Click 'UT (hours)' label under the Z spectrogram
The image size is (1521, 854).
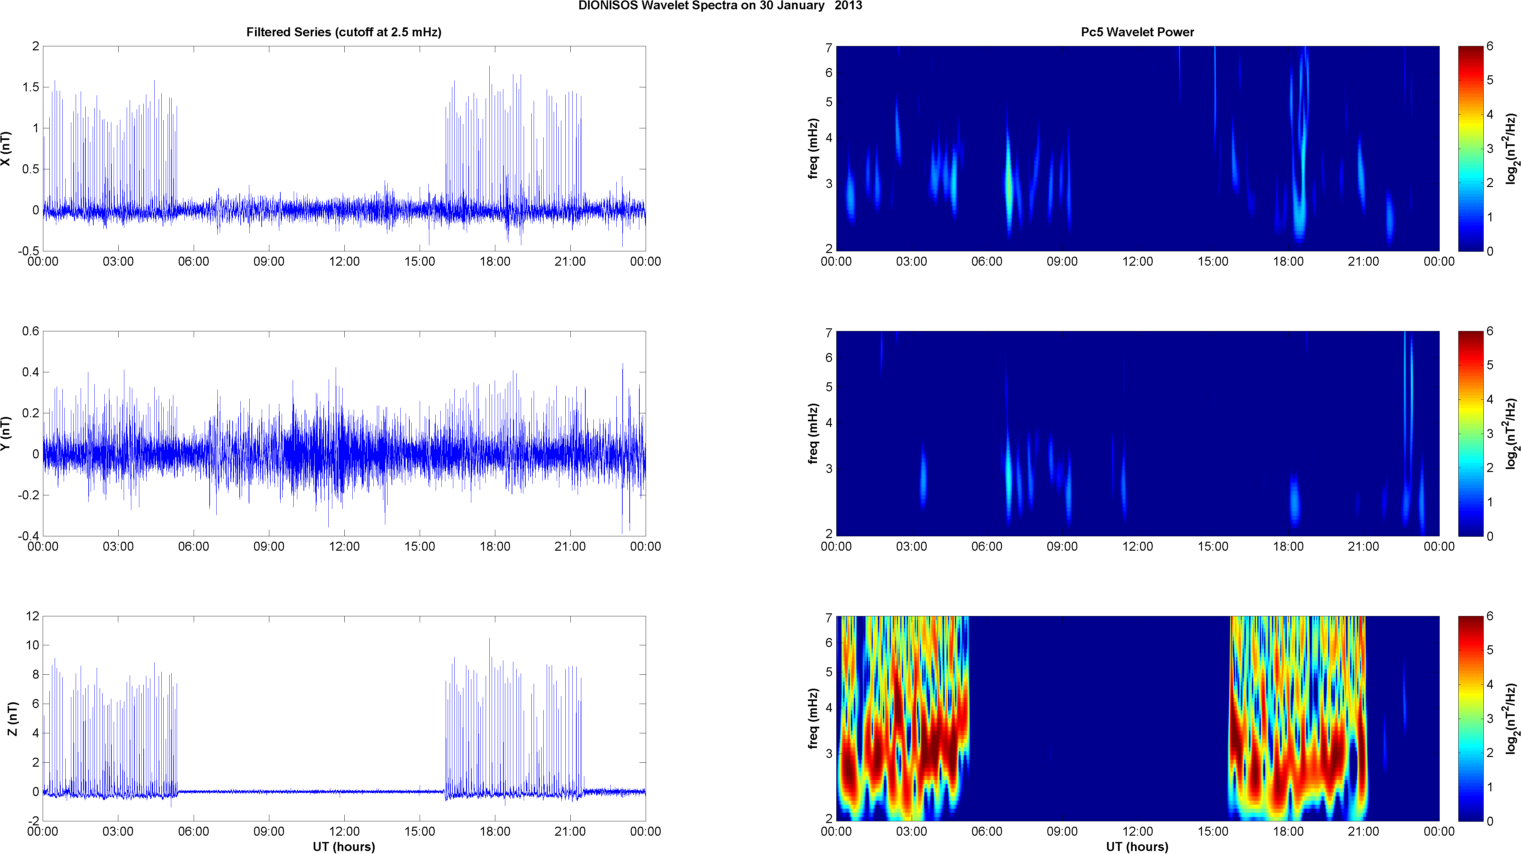pyautogui.click(x=1137, y=847)
